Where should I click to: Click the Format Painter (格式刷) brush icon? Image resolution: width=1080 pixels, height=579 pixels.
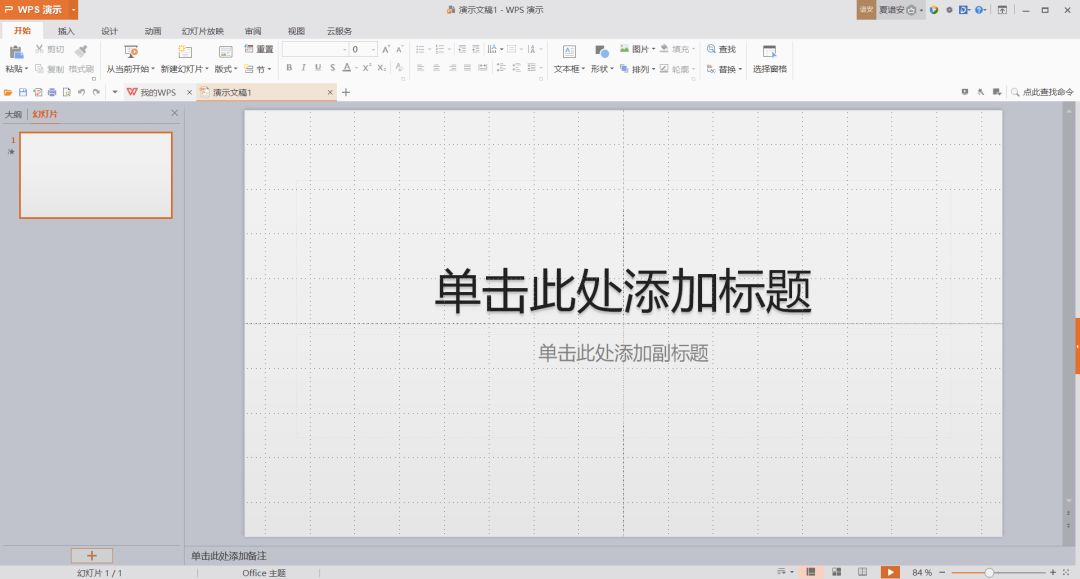coord(81,50)
